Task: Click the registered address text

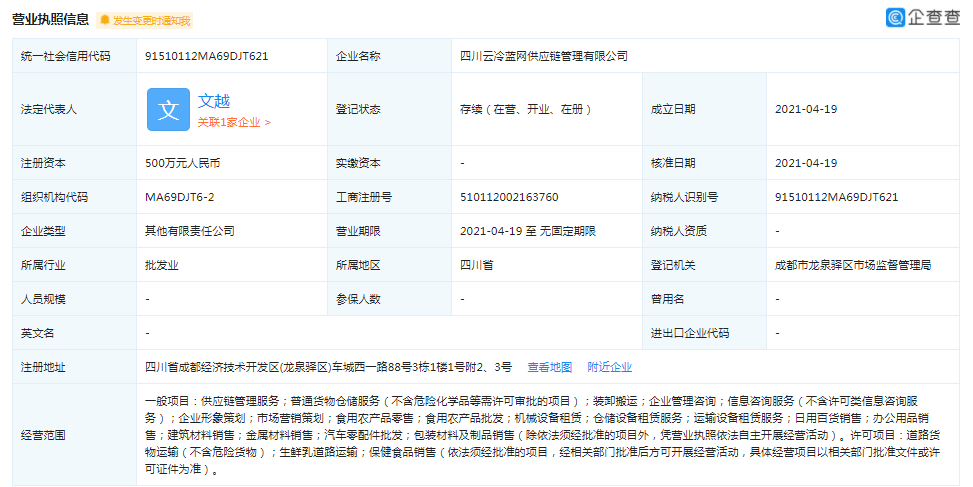Action: point(328,367)
